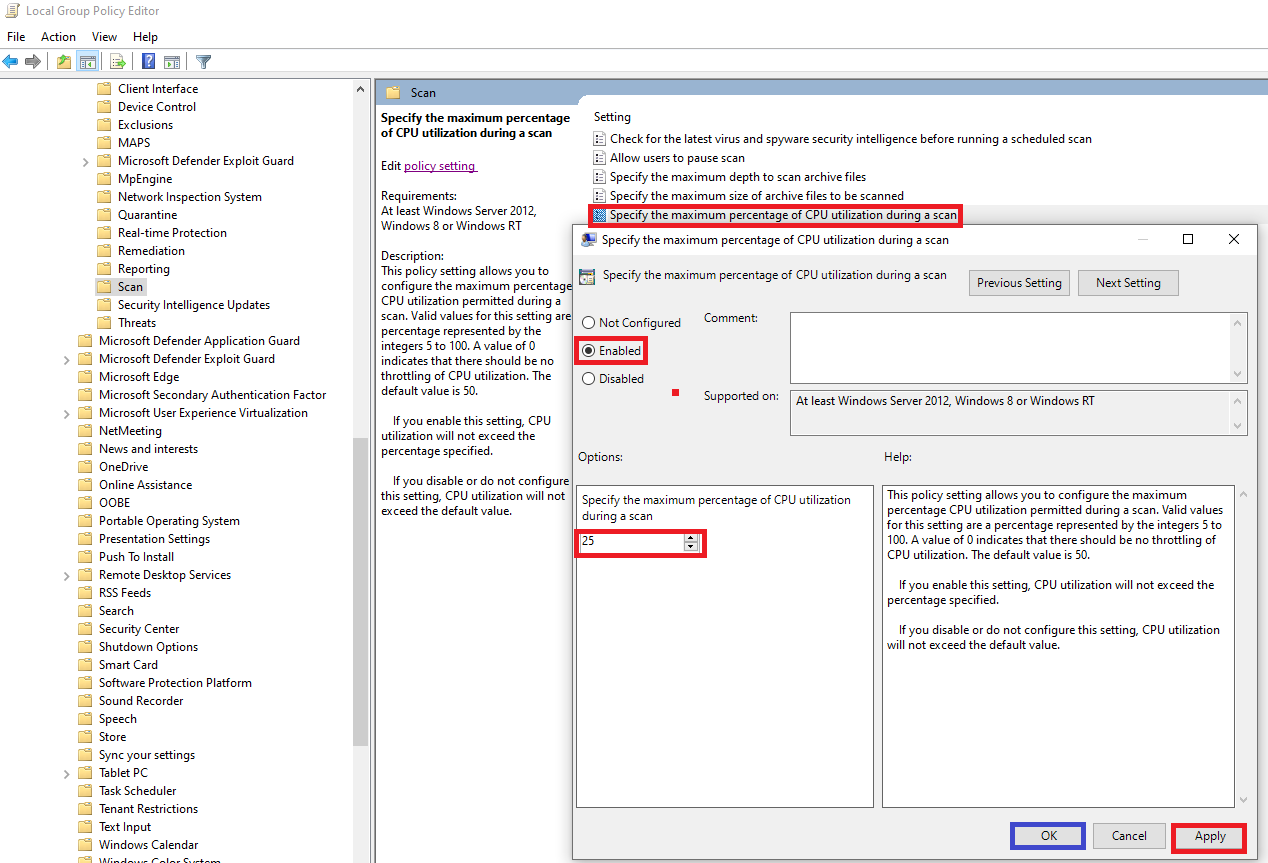Viewport: 1268px width, 863px height.
Task: Click the Back navigation arrow in the toolbar
Action: [10, 61]
